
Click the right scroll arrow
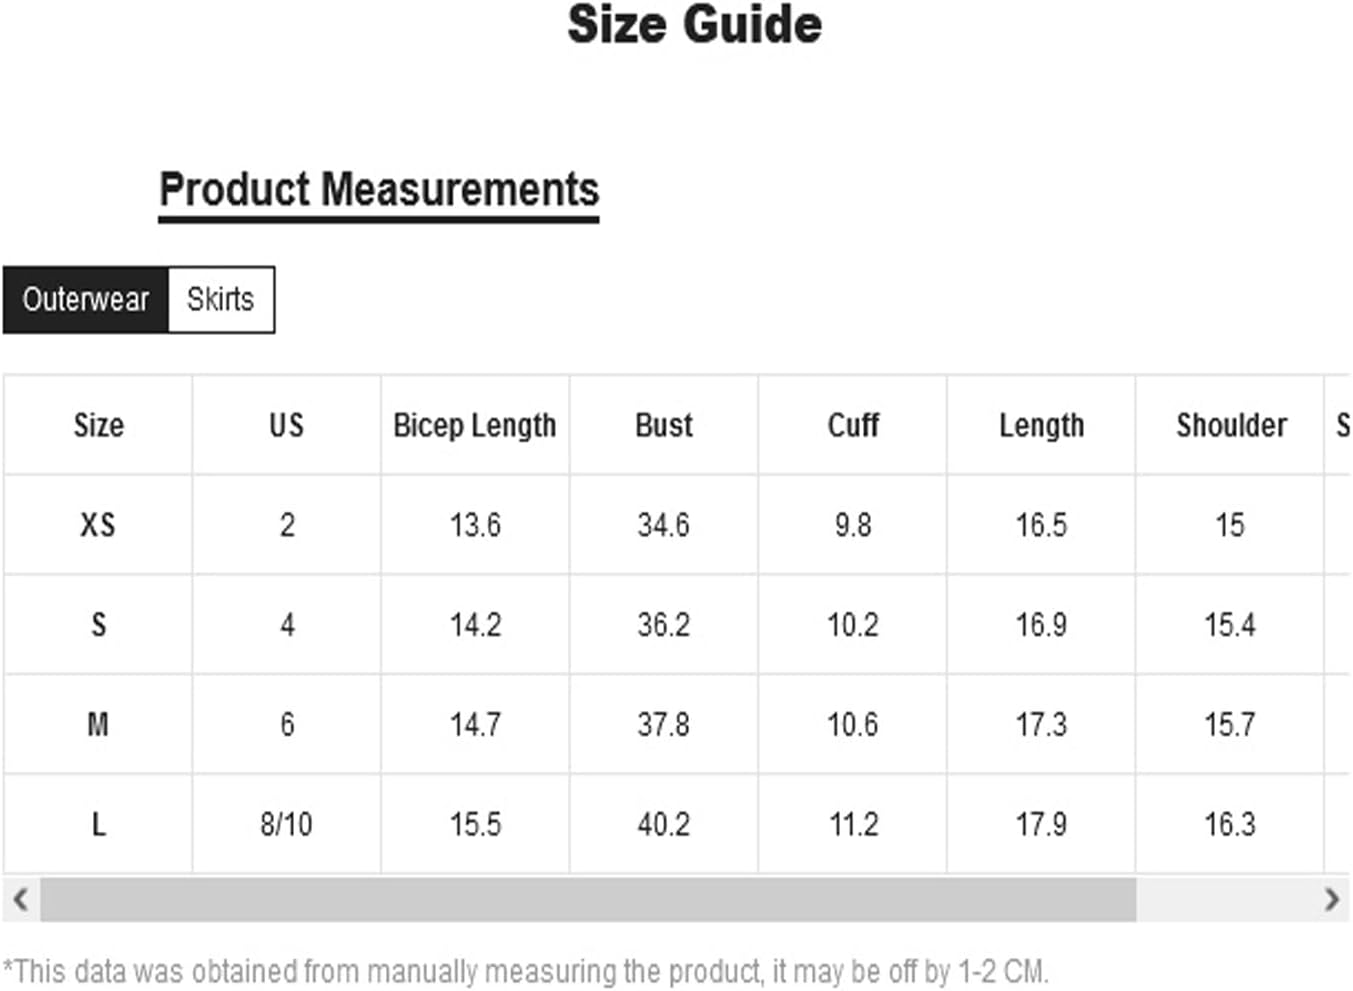pyautogui.click(x=1331, y=899)
